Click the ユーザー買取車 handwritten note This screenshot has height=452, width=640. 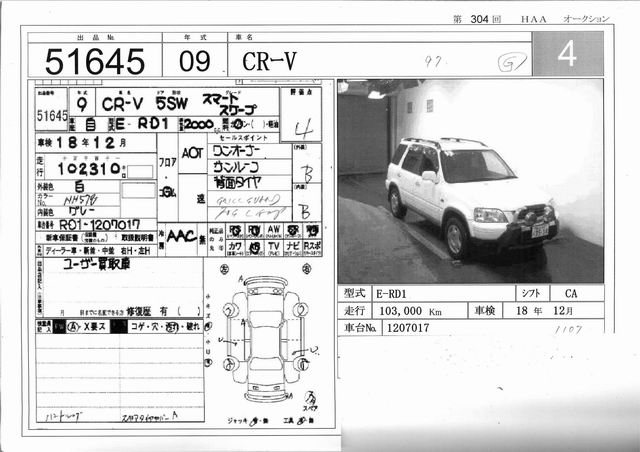pyautogui.click(x=96, y=265)
